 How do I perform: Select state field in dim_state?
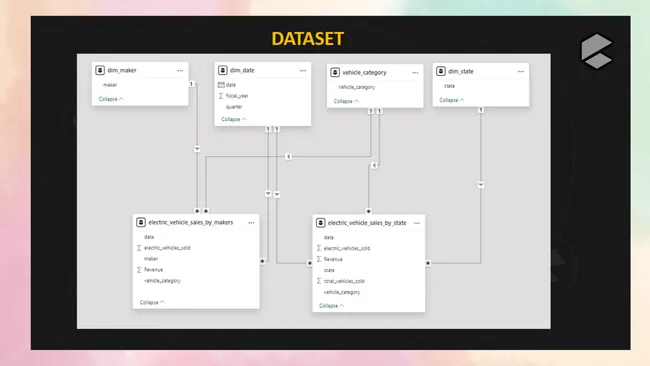pos(449,86)
